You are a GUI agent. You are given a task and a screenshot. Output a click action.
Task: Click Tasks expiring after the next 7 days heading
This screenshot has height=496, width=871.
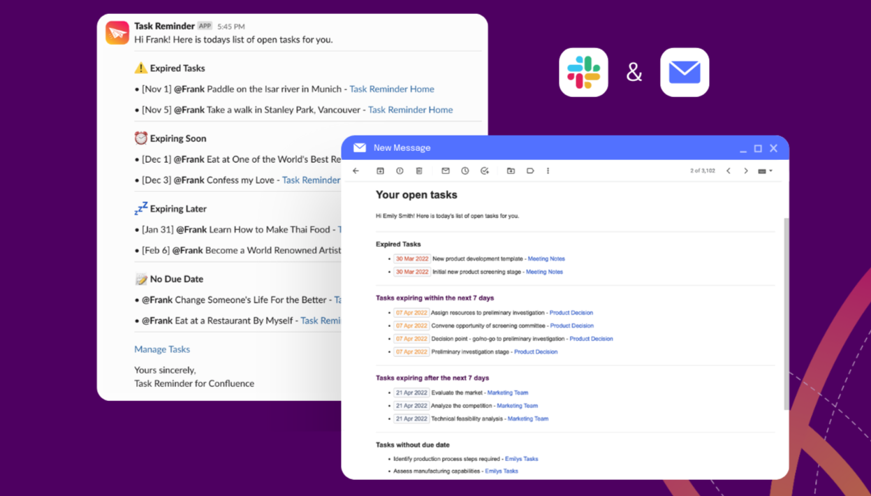coord(432,378)
